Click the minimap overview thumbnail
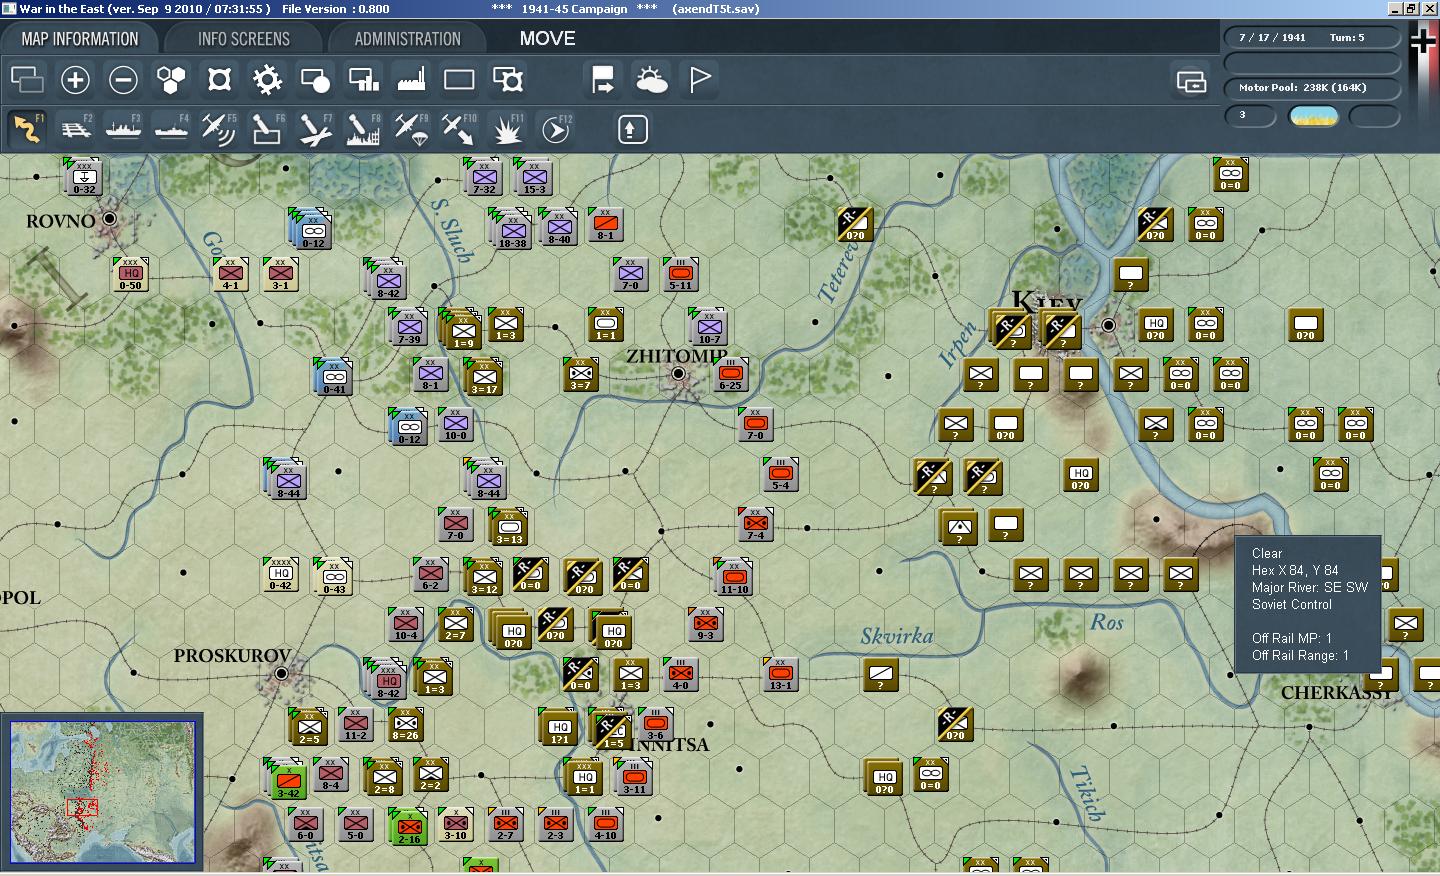1440x876 pixels. click(x=102, y=791)
